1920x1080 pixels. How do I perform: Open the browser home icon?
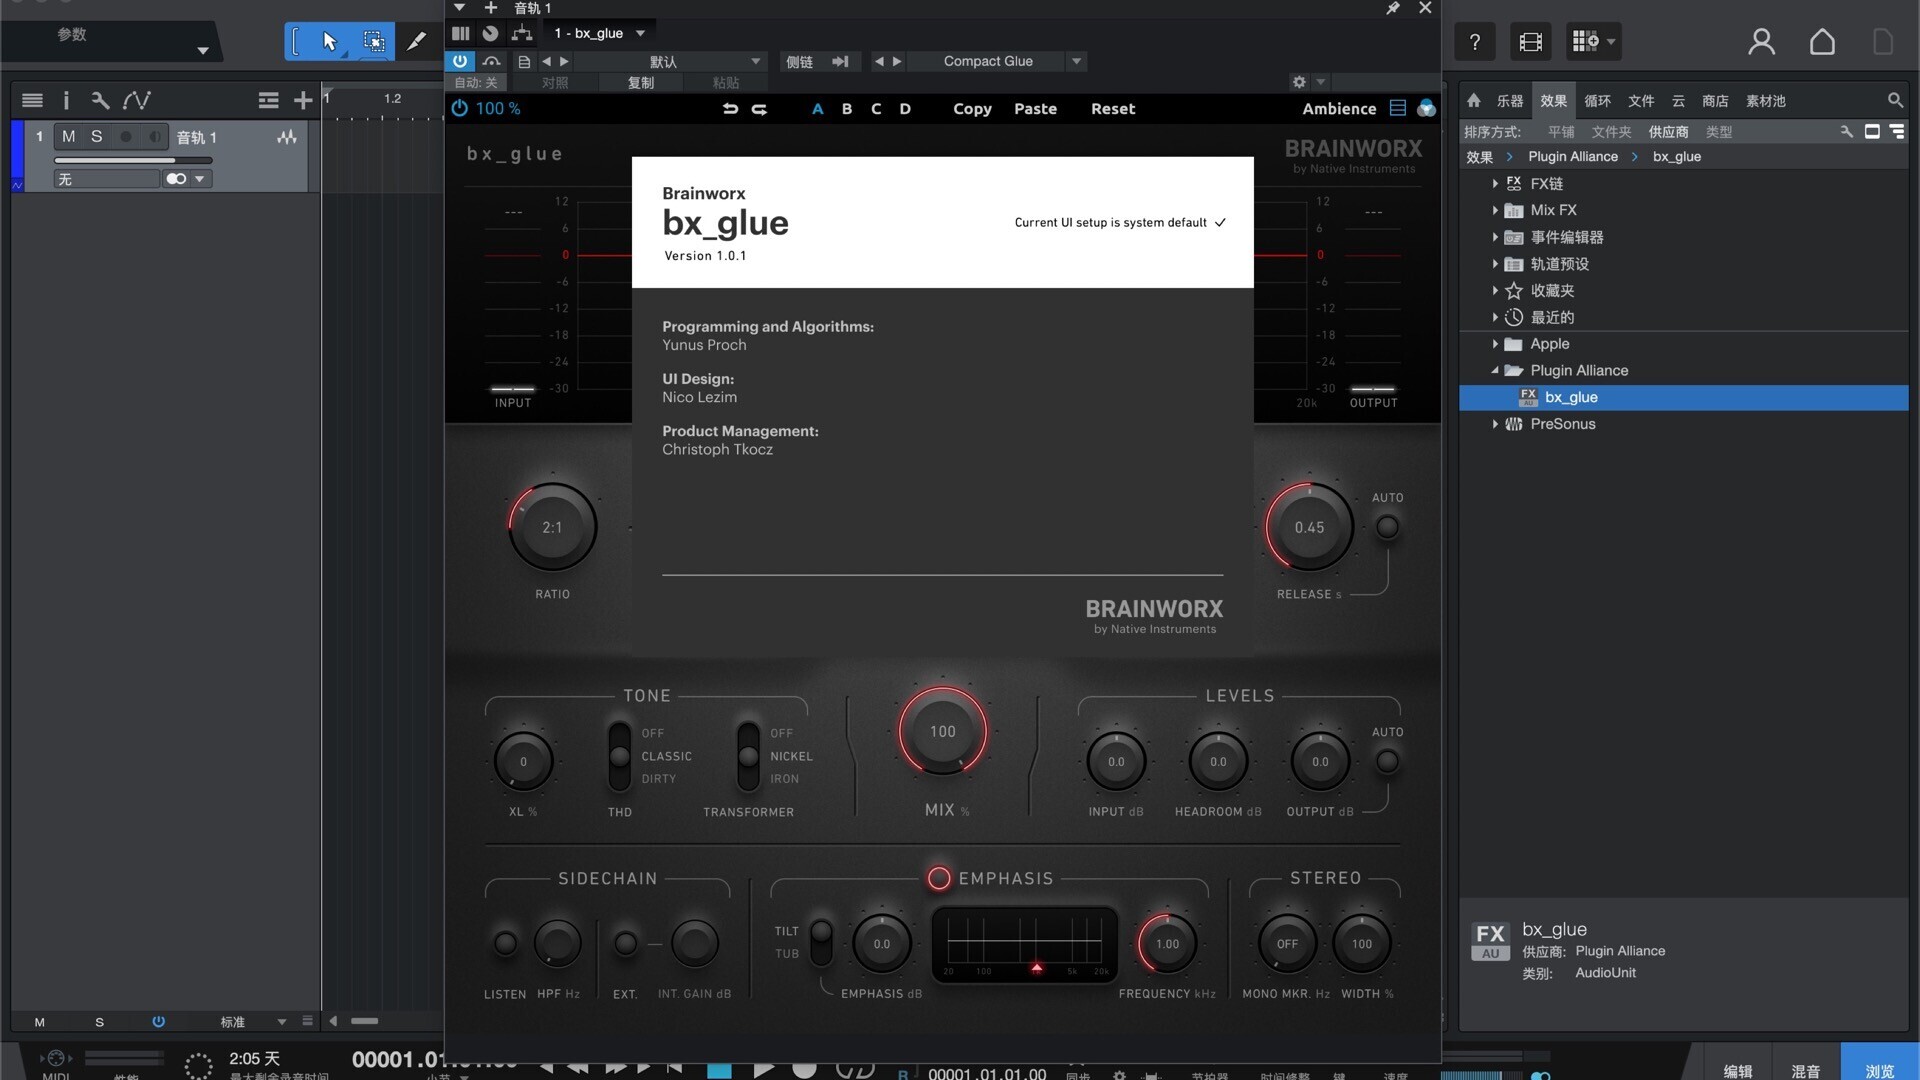pos(1474,100)
